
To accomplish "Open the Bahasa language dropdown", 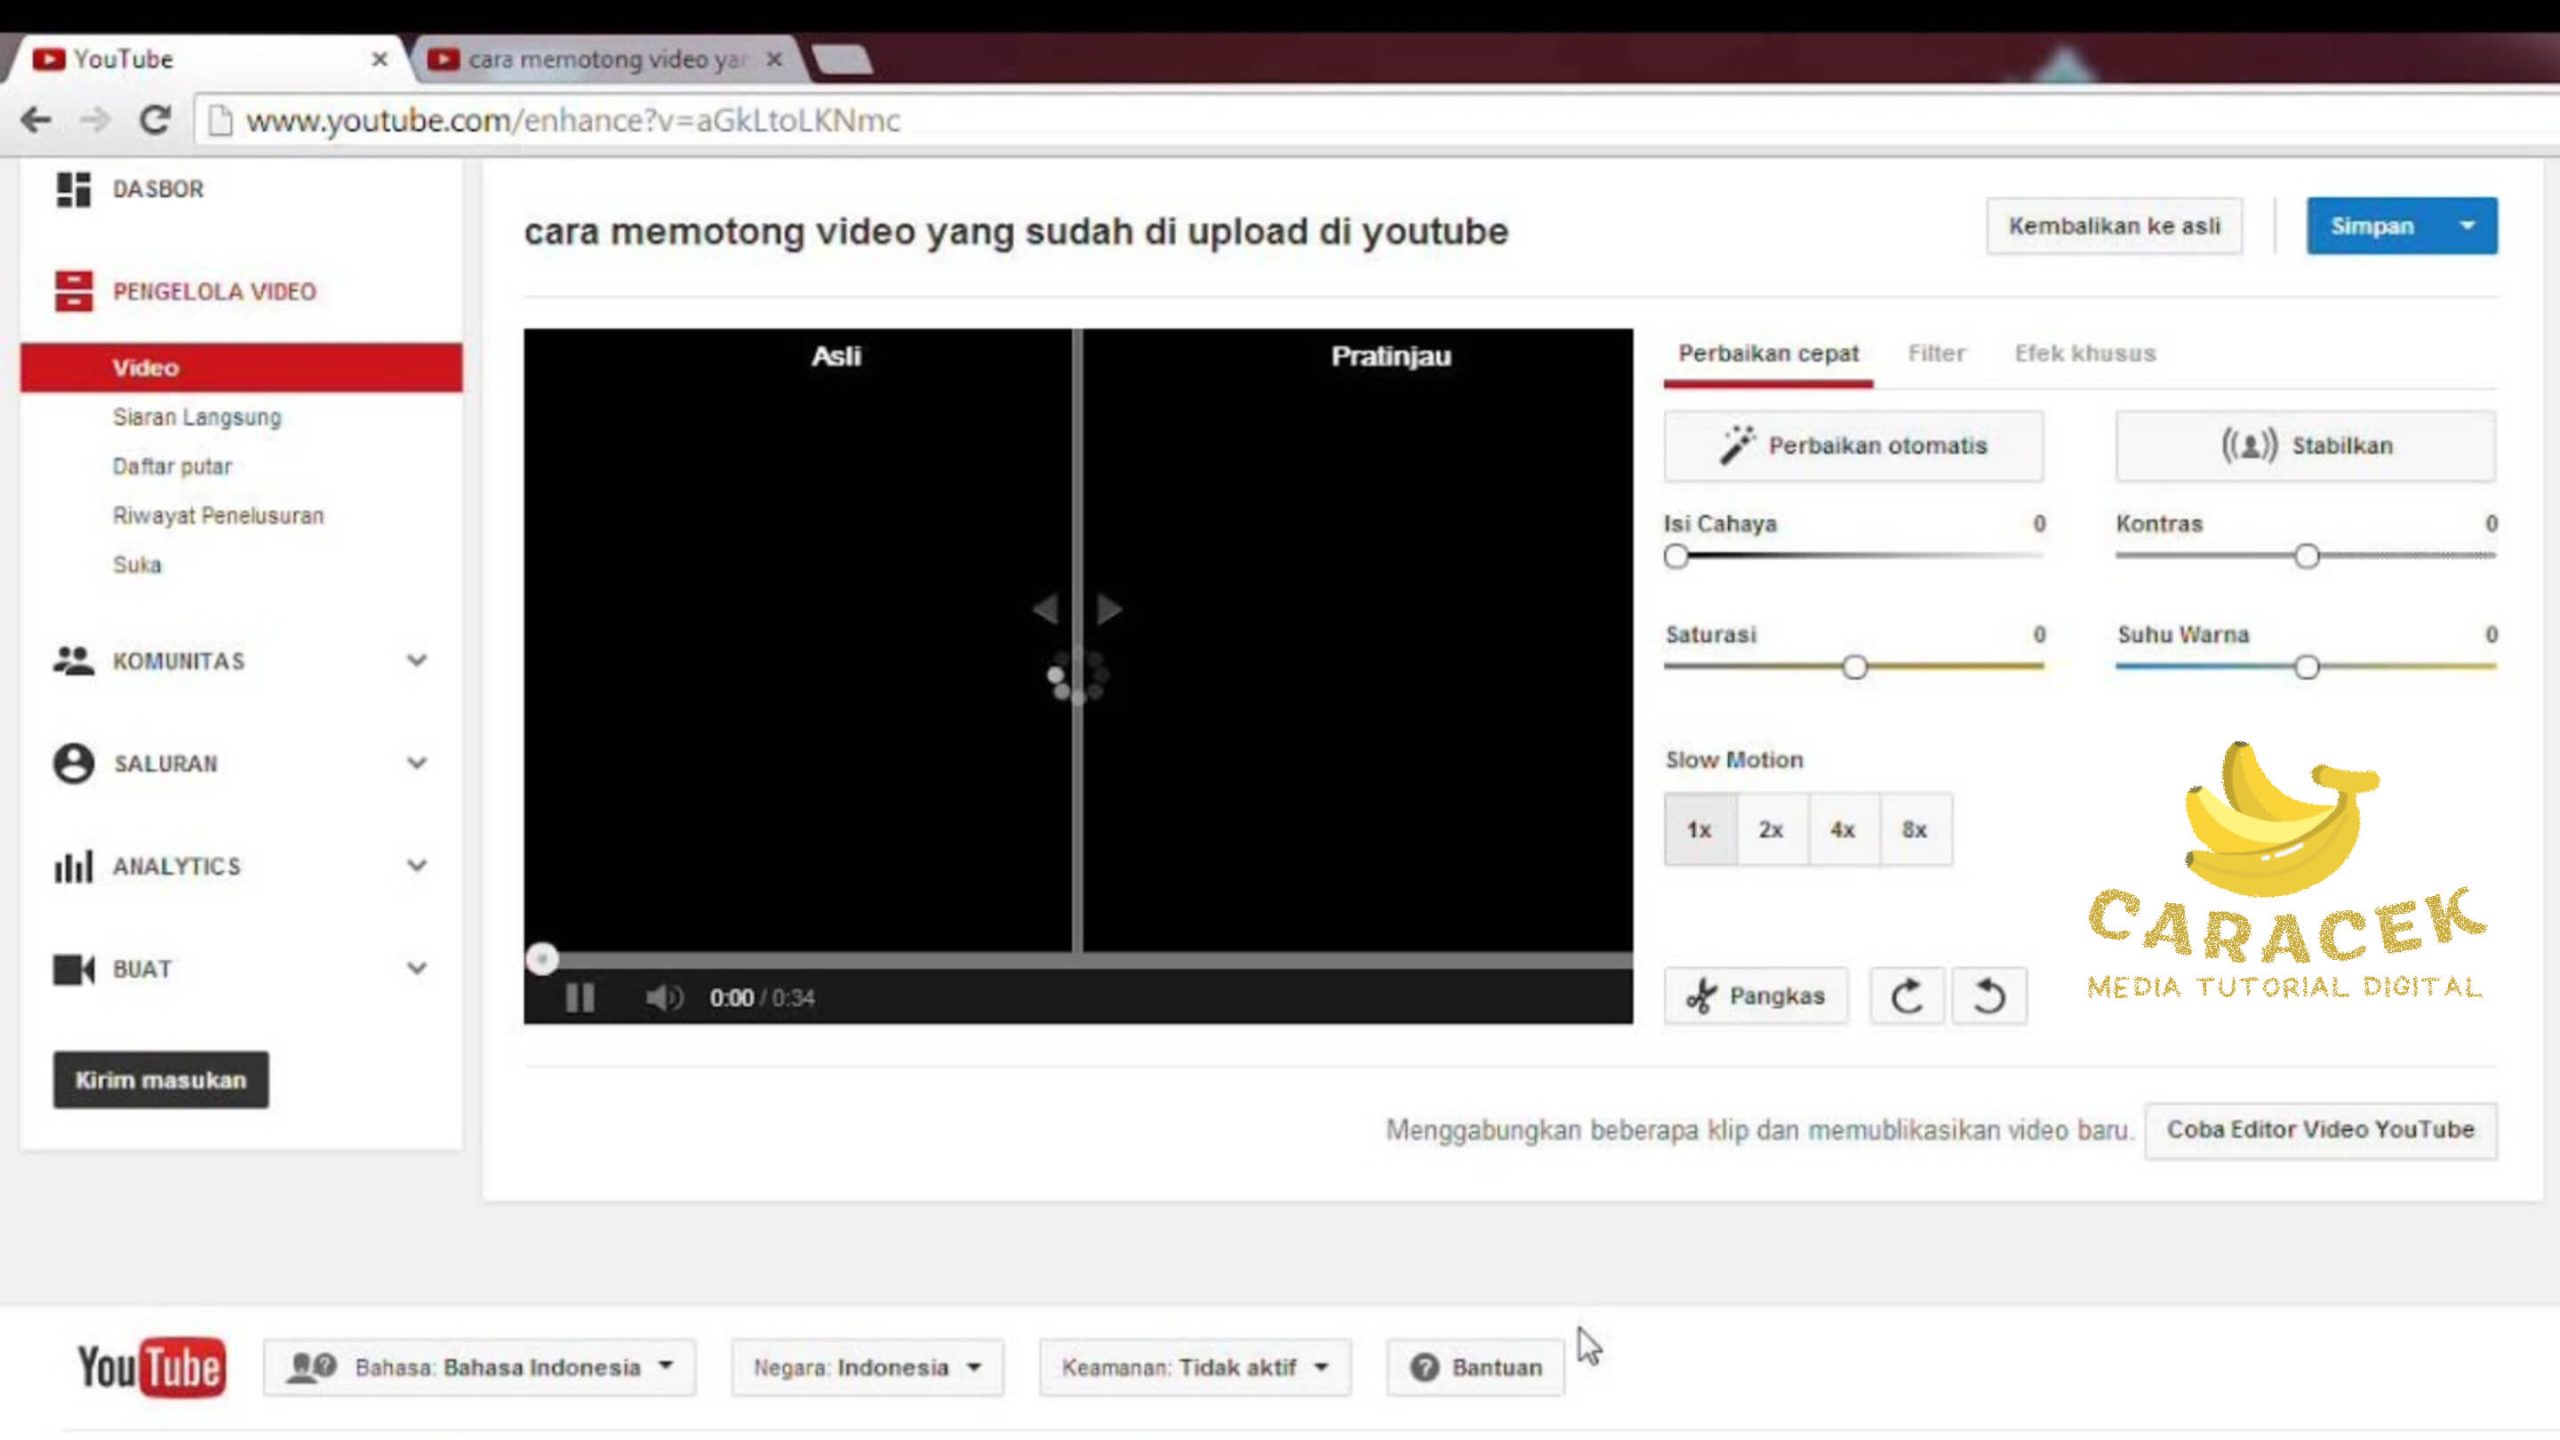I will [480, 1367].
